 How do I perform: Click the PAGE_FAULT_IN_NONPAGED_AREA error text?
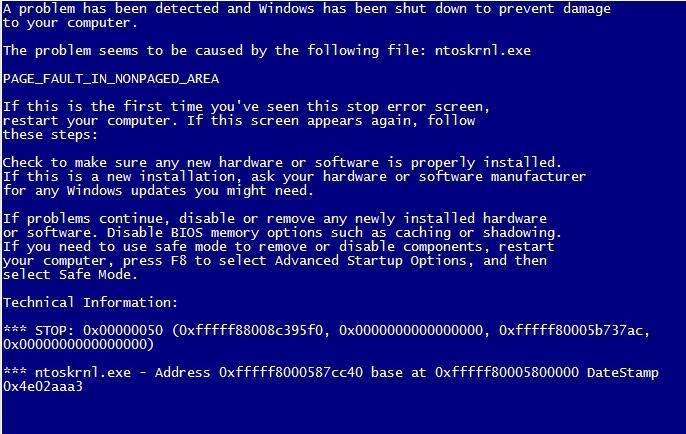click(111, 79)
